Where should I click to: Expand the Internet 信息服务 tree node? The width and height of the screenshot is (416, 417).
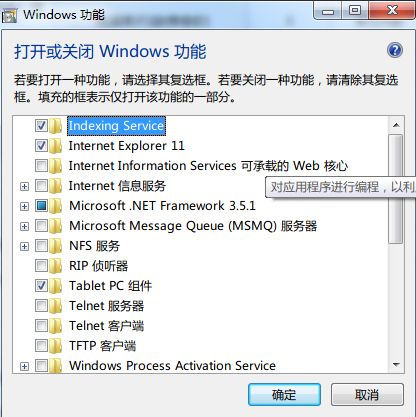coord(24,186)
